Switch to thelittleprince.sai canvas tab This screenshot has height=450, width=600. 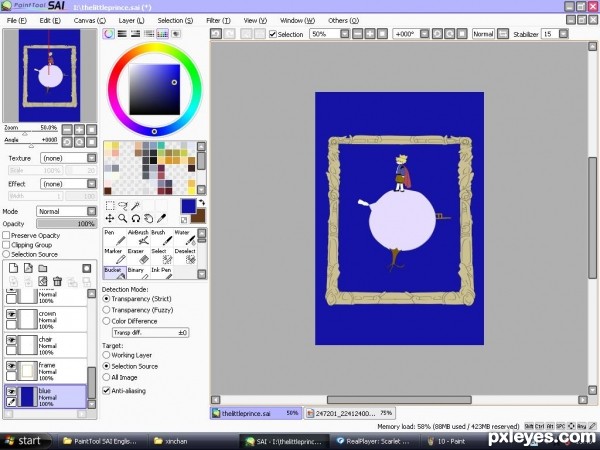point(256,413)
